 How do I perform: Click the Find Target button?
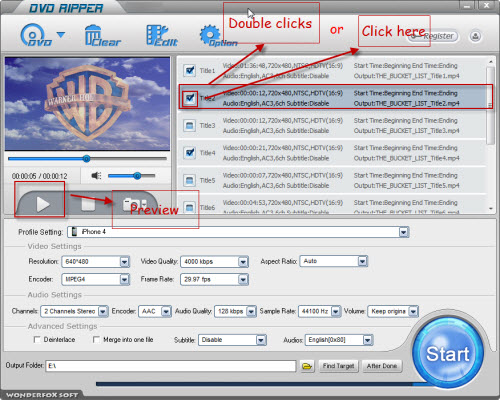coord(338,366)
